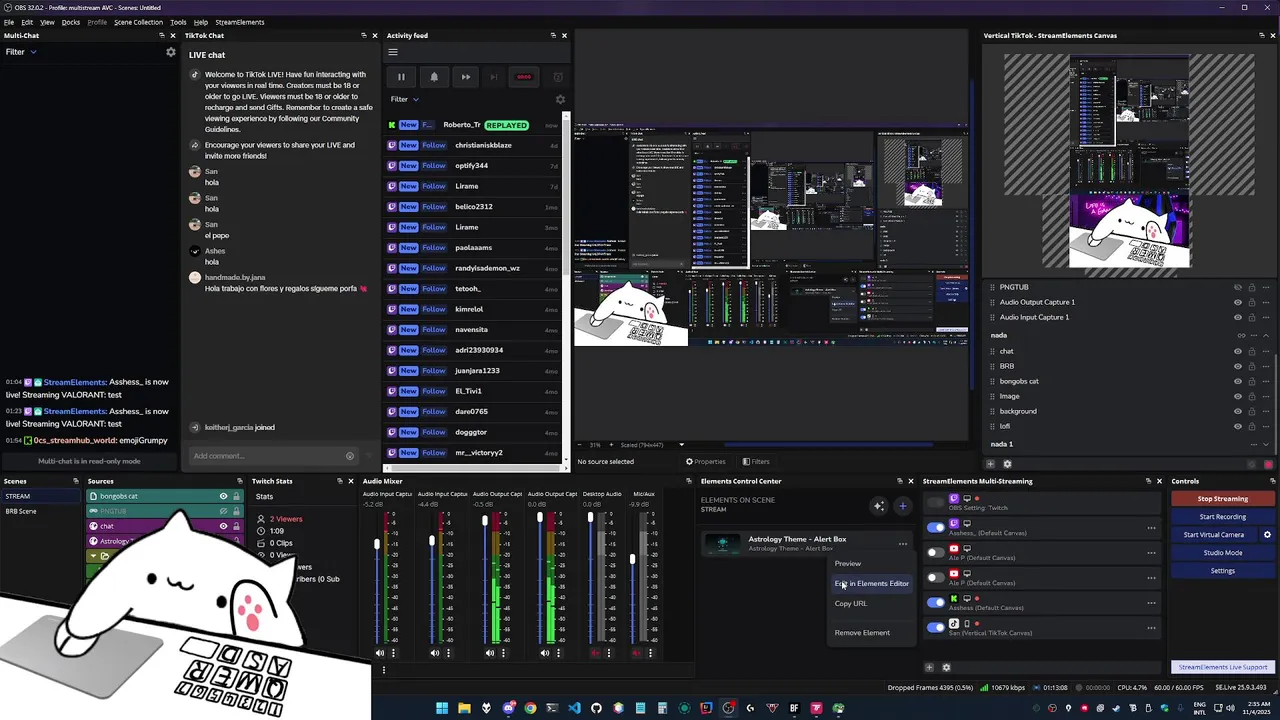Open options for Asshess Kick destination

[x=1151, y=603]
